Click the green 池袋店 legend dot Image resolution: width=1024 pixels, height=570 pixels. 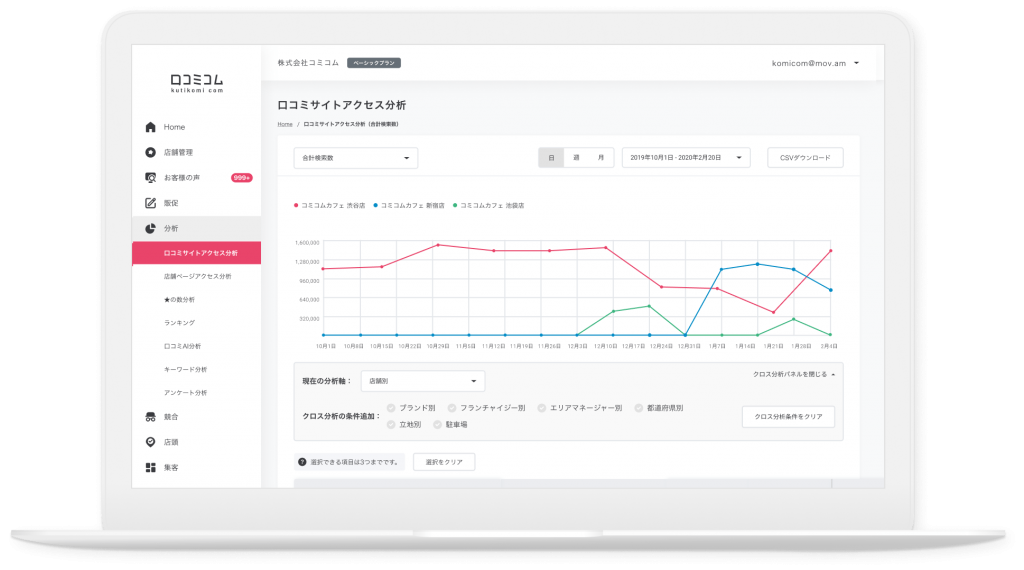(x=455, y=205)
